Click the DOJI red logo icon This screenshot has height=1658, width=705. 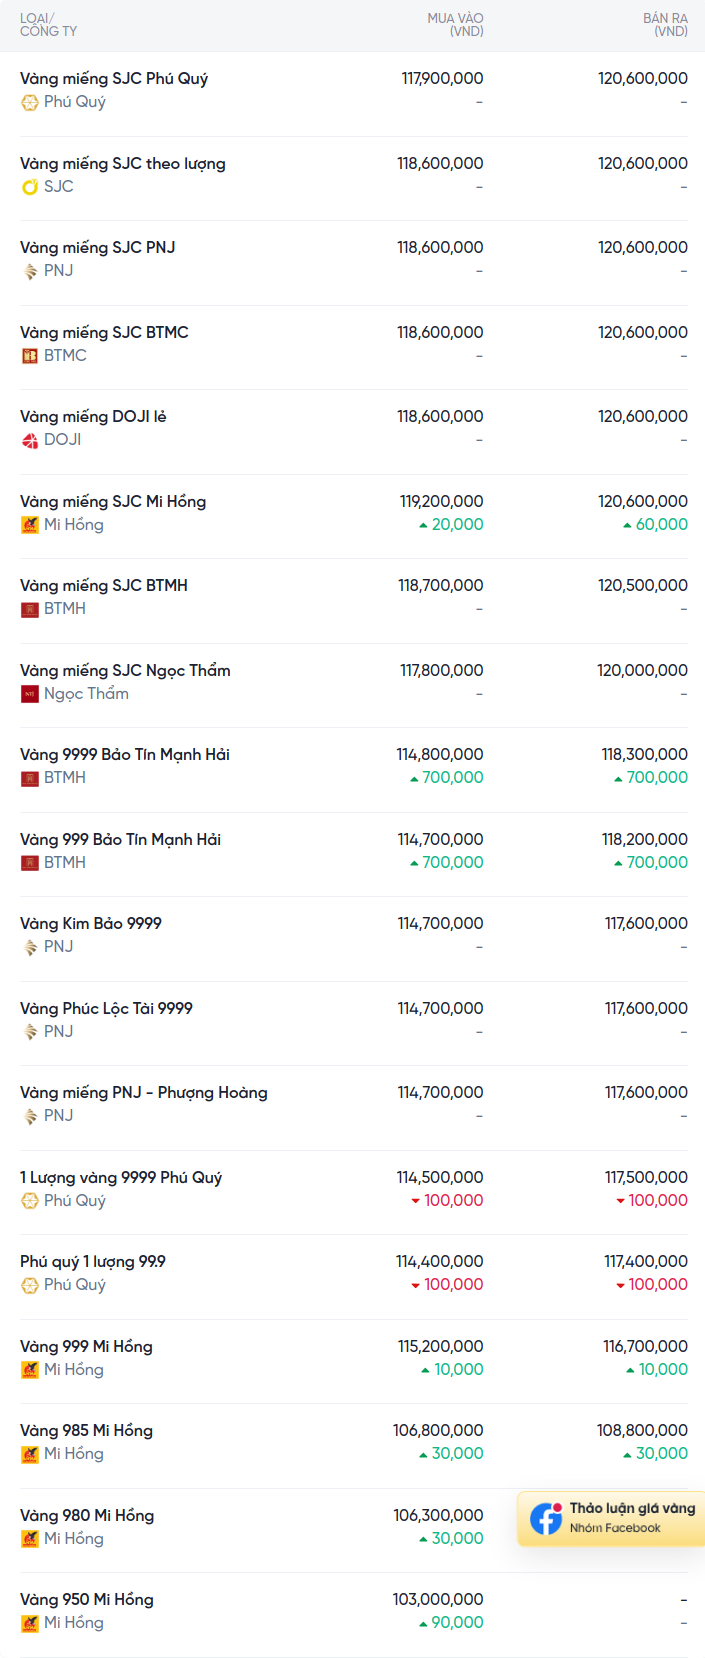coord(30,440)
